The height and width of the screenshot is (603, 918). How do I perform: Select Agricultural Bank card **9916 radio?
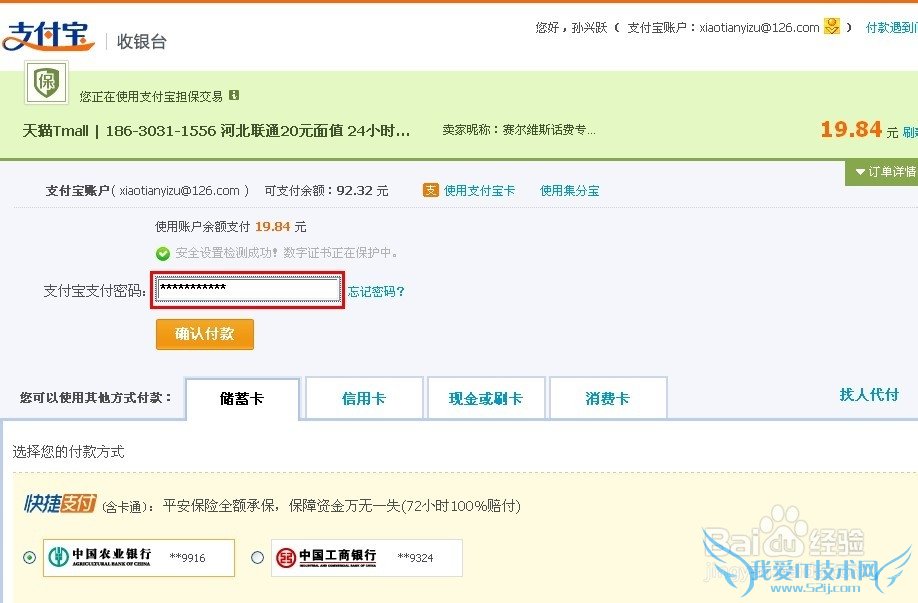(x=29, y=557)
